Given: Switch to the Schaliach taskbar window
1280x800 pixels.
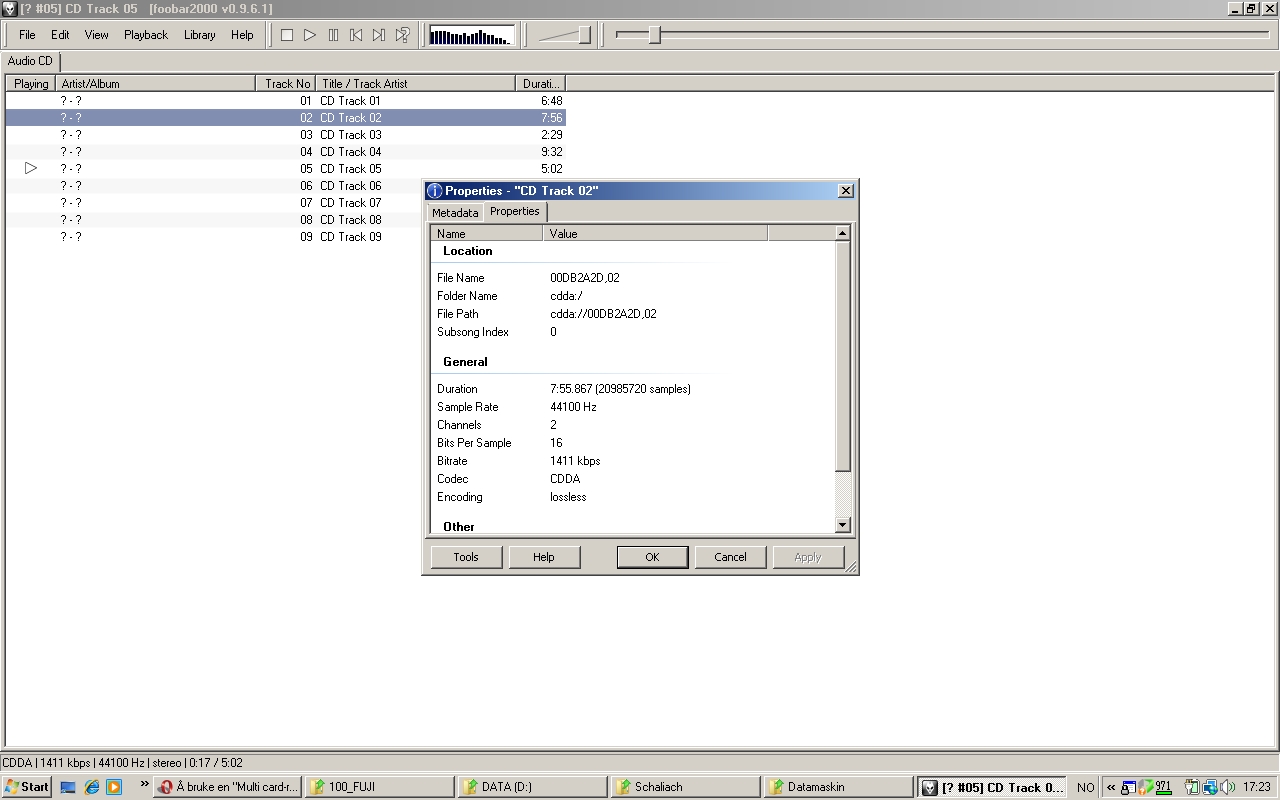Looking at the screenshot, I should point(686,787).
